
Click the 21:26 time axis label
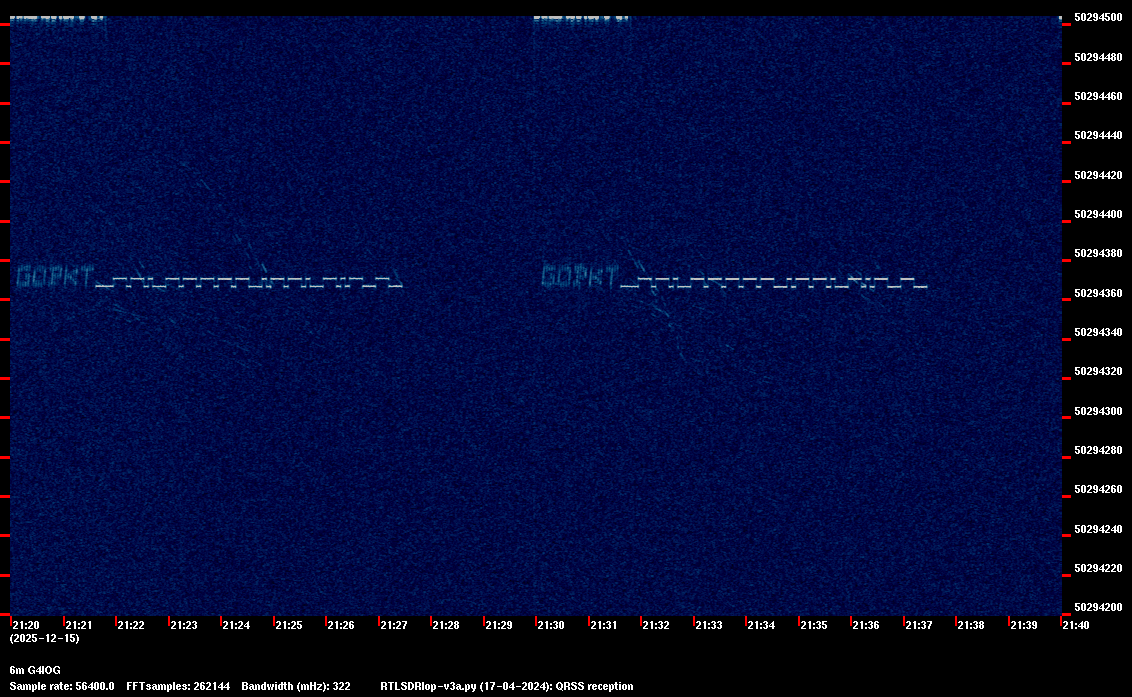(341, 625)
